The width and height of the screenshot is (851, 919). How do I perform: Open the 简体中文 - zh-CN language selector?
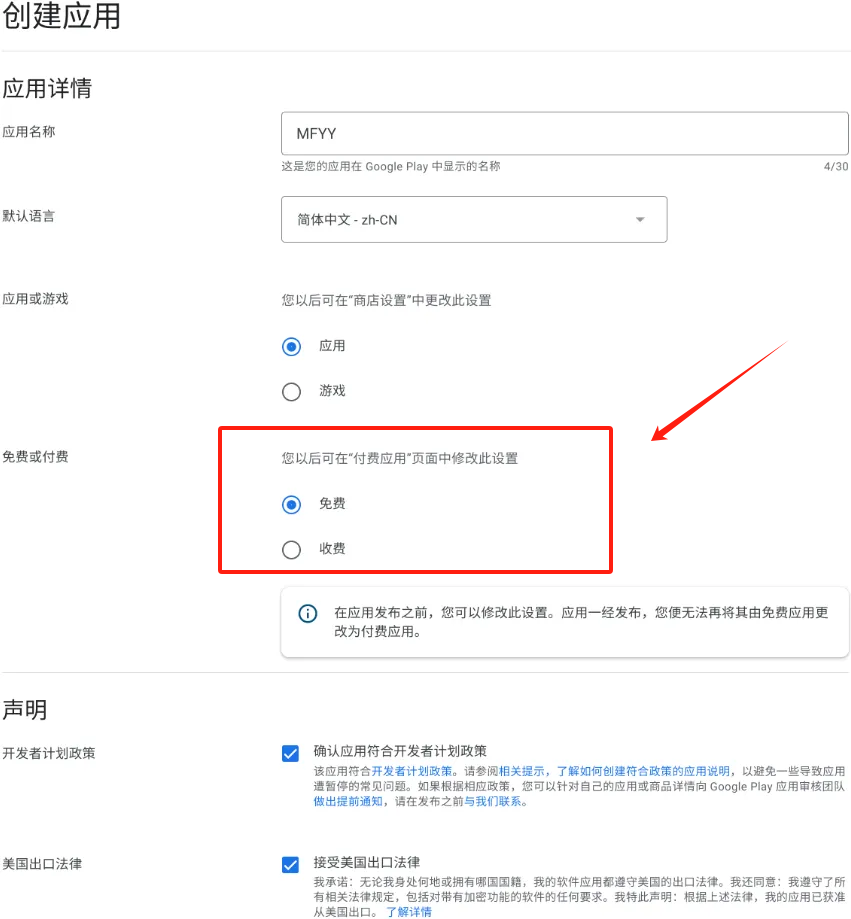pos(473,220)
